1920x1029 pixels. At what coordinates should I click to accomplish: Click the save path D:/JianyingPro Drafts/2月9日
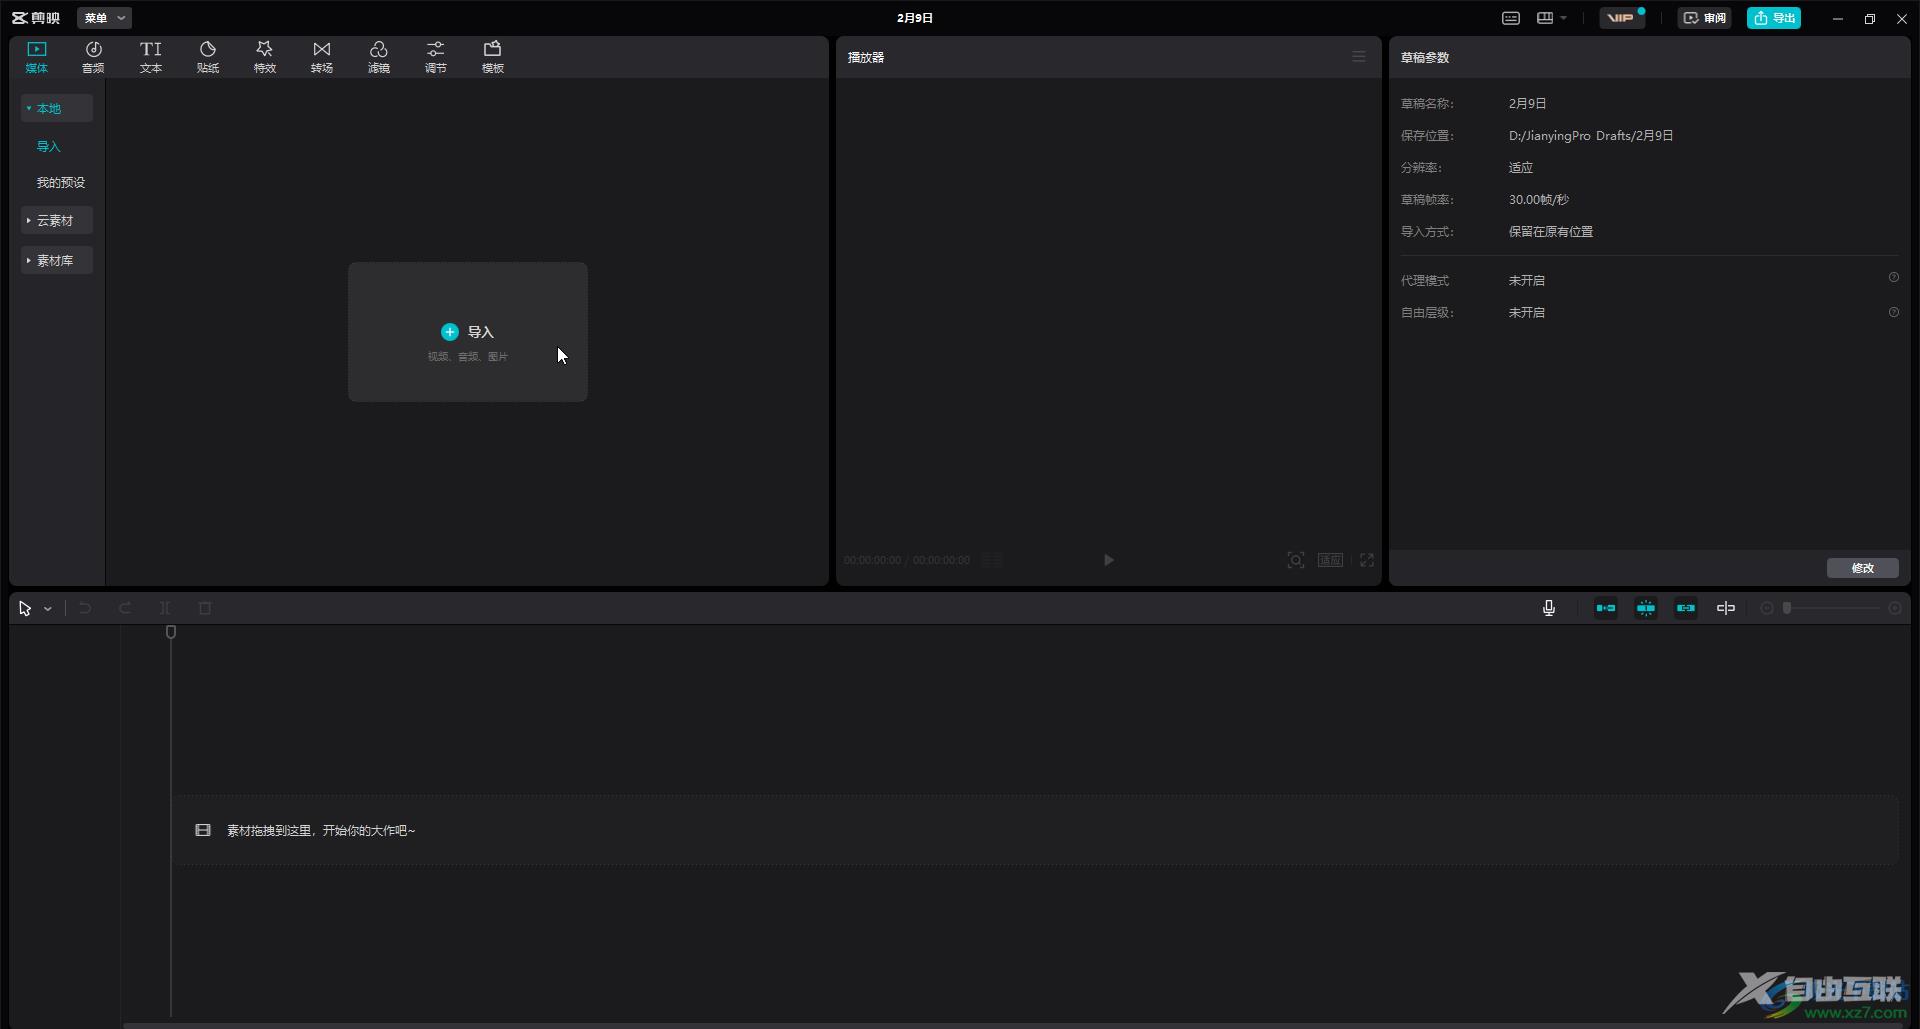(1591, 135)
